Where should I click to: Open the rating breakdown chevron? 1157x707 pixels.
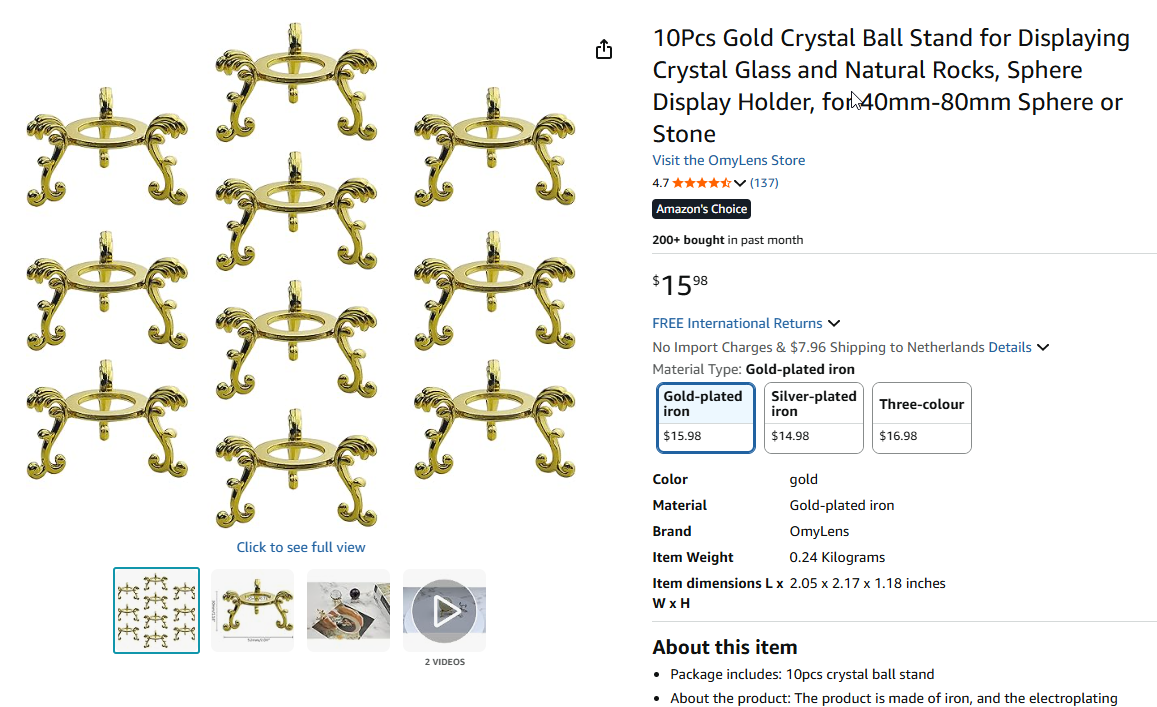click(x=740, y=183)
